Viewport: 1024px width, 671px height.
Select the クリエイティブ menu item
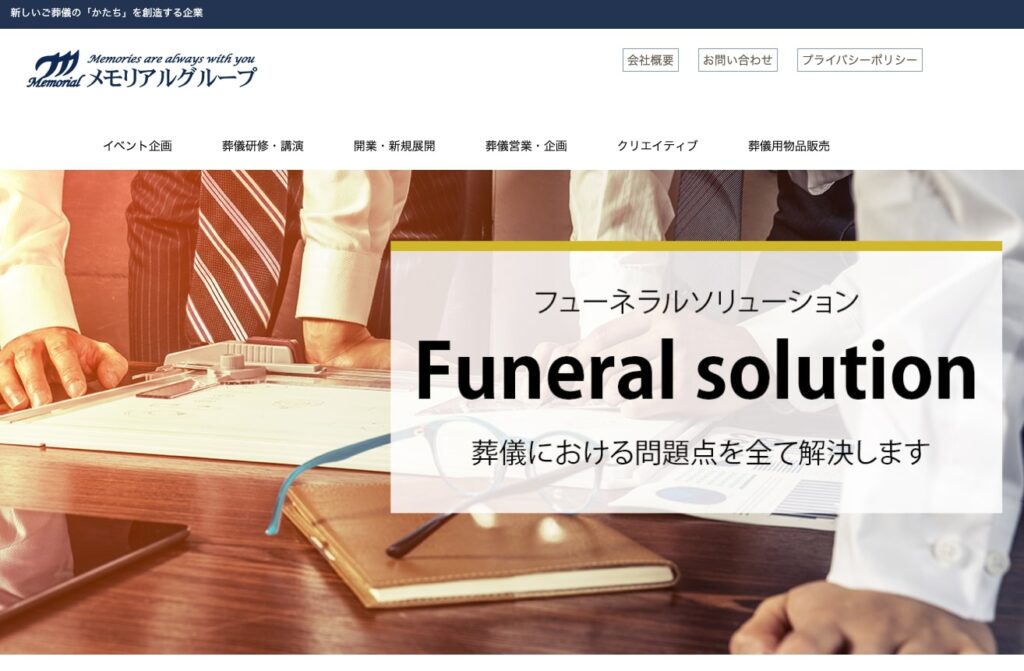point(658,146)
